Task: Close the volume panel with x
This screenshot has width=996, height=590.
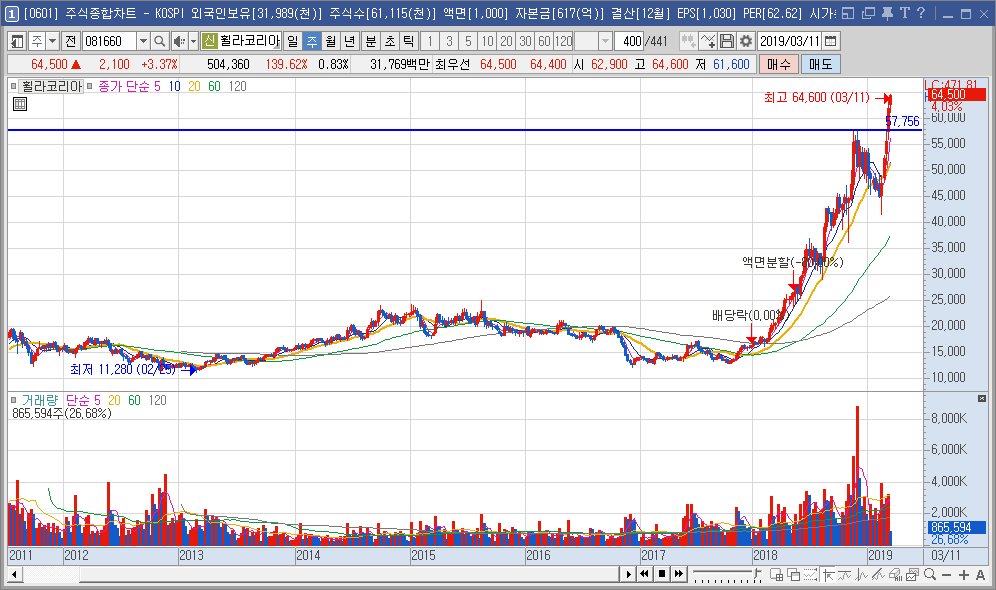Action: (x=982, y=399)
